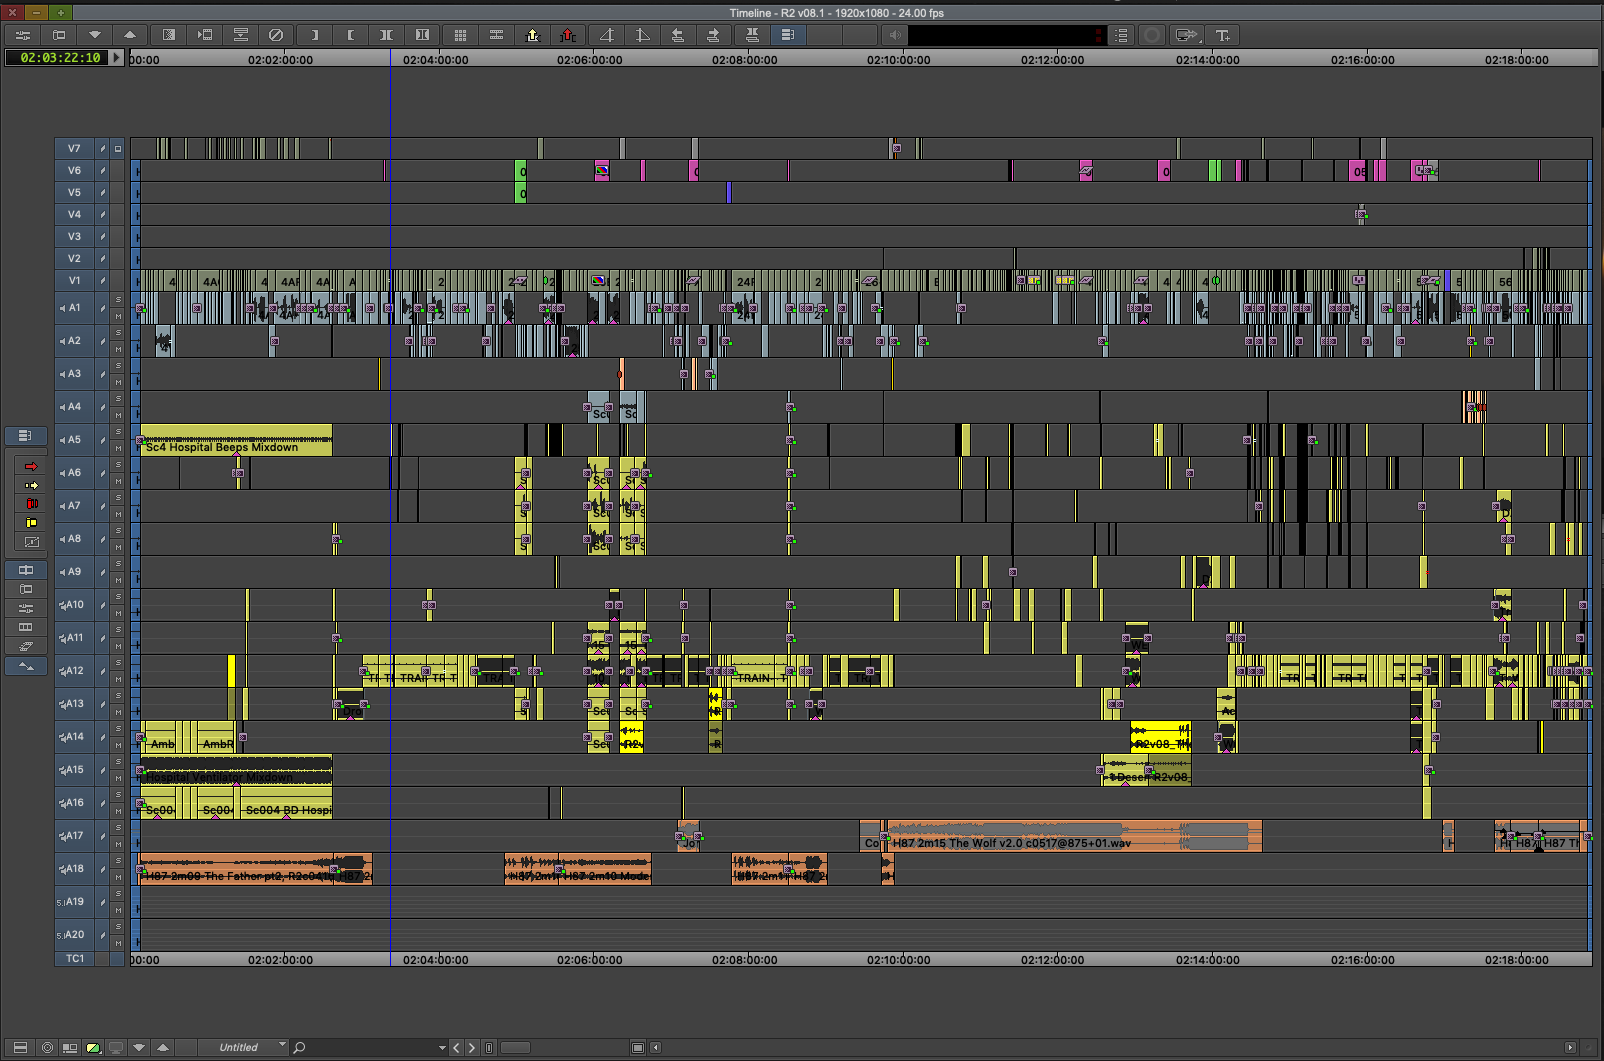Click the sliders effect mode icon at toolbar start
The height and width of the screenshot is (1061, 1604).
(x=22, y=35)
